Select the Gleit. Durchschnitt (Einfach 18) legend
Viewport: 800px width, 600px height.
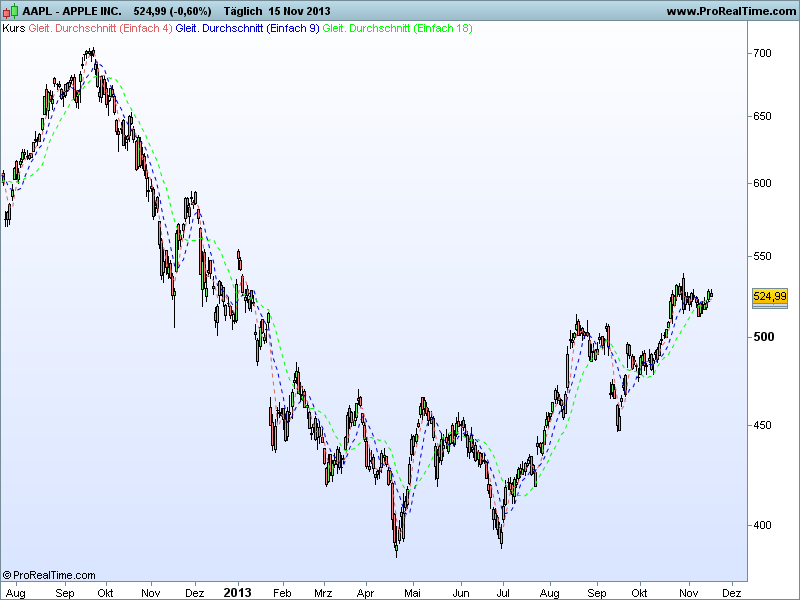(397, 28)
